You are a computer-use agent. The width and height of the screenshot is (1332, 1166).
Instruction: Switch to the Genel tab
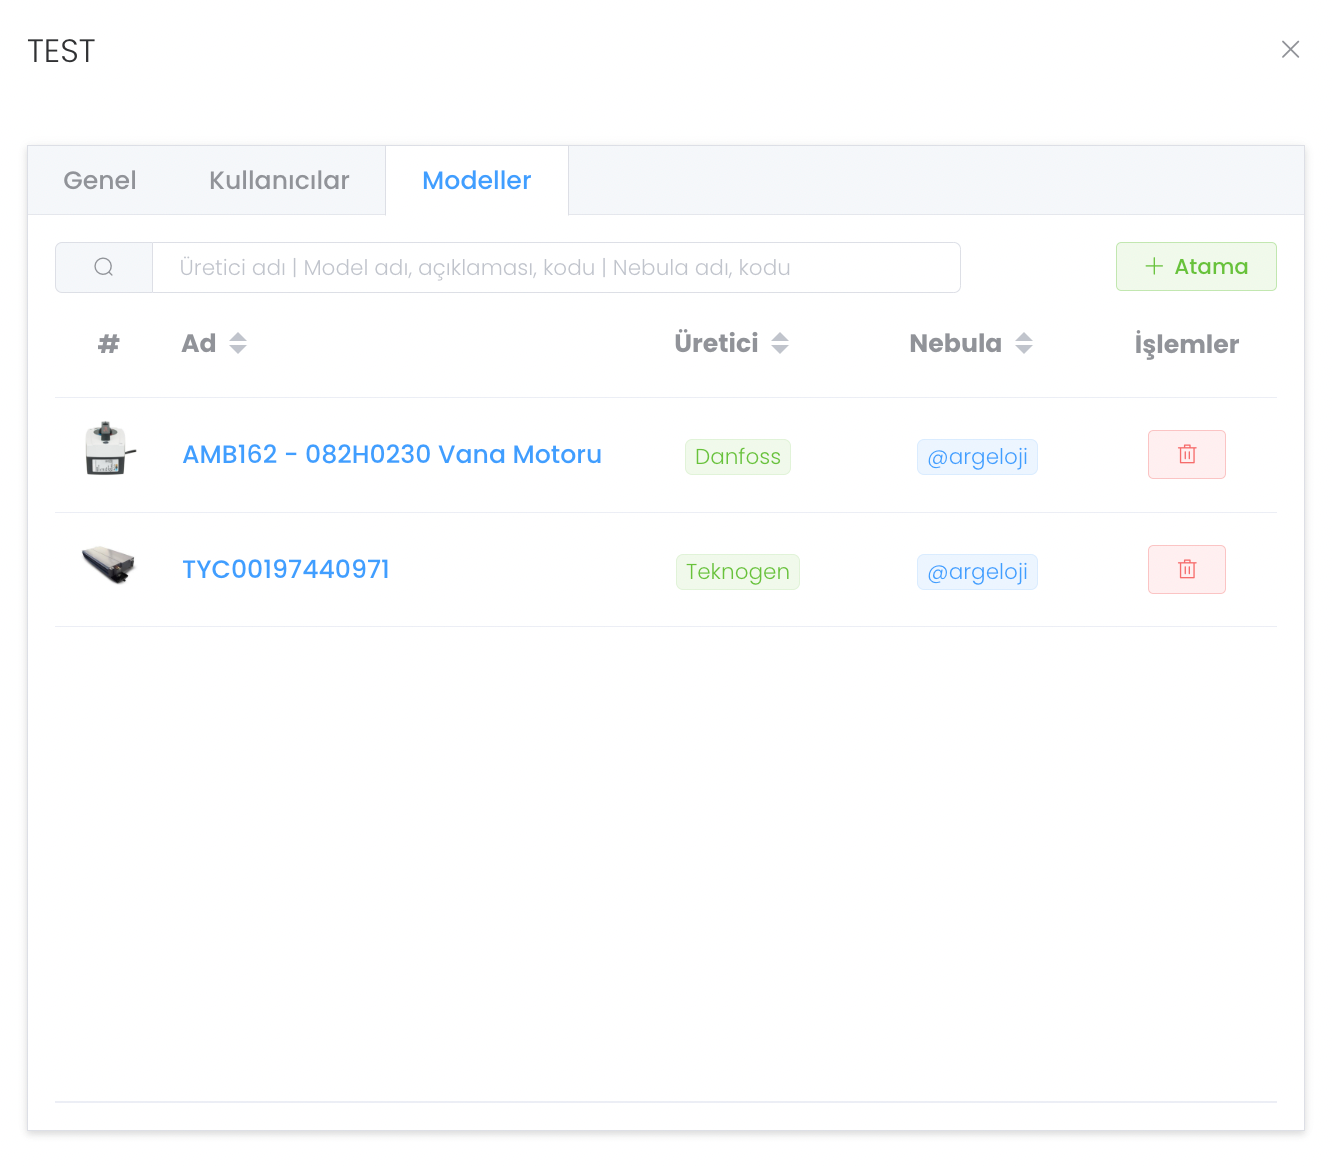click(x=100, y=181)
